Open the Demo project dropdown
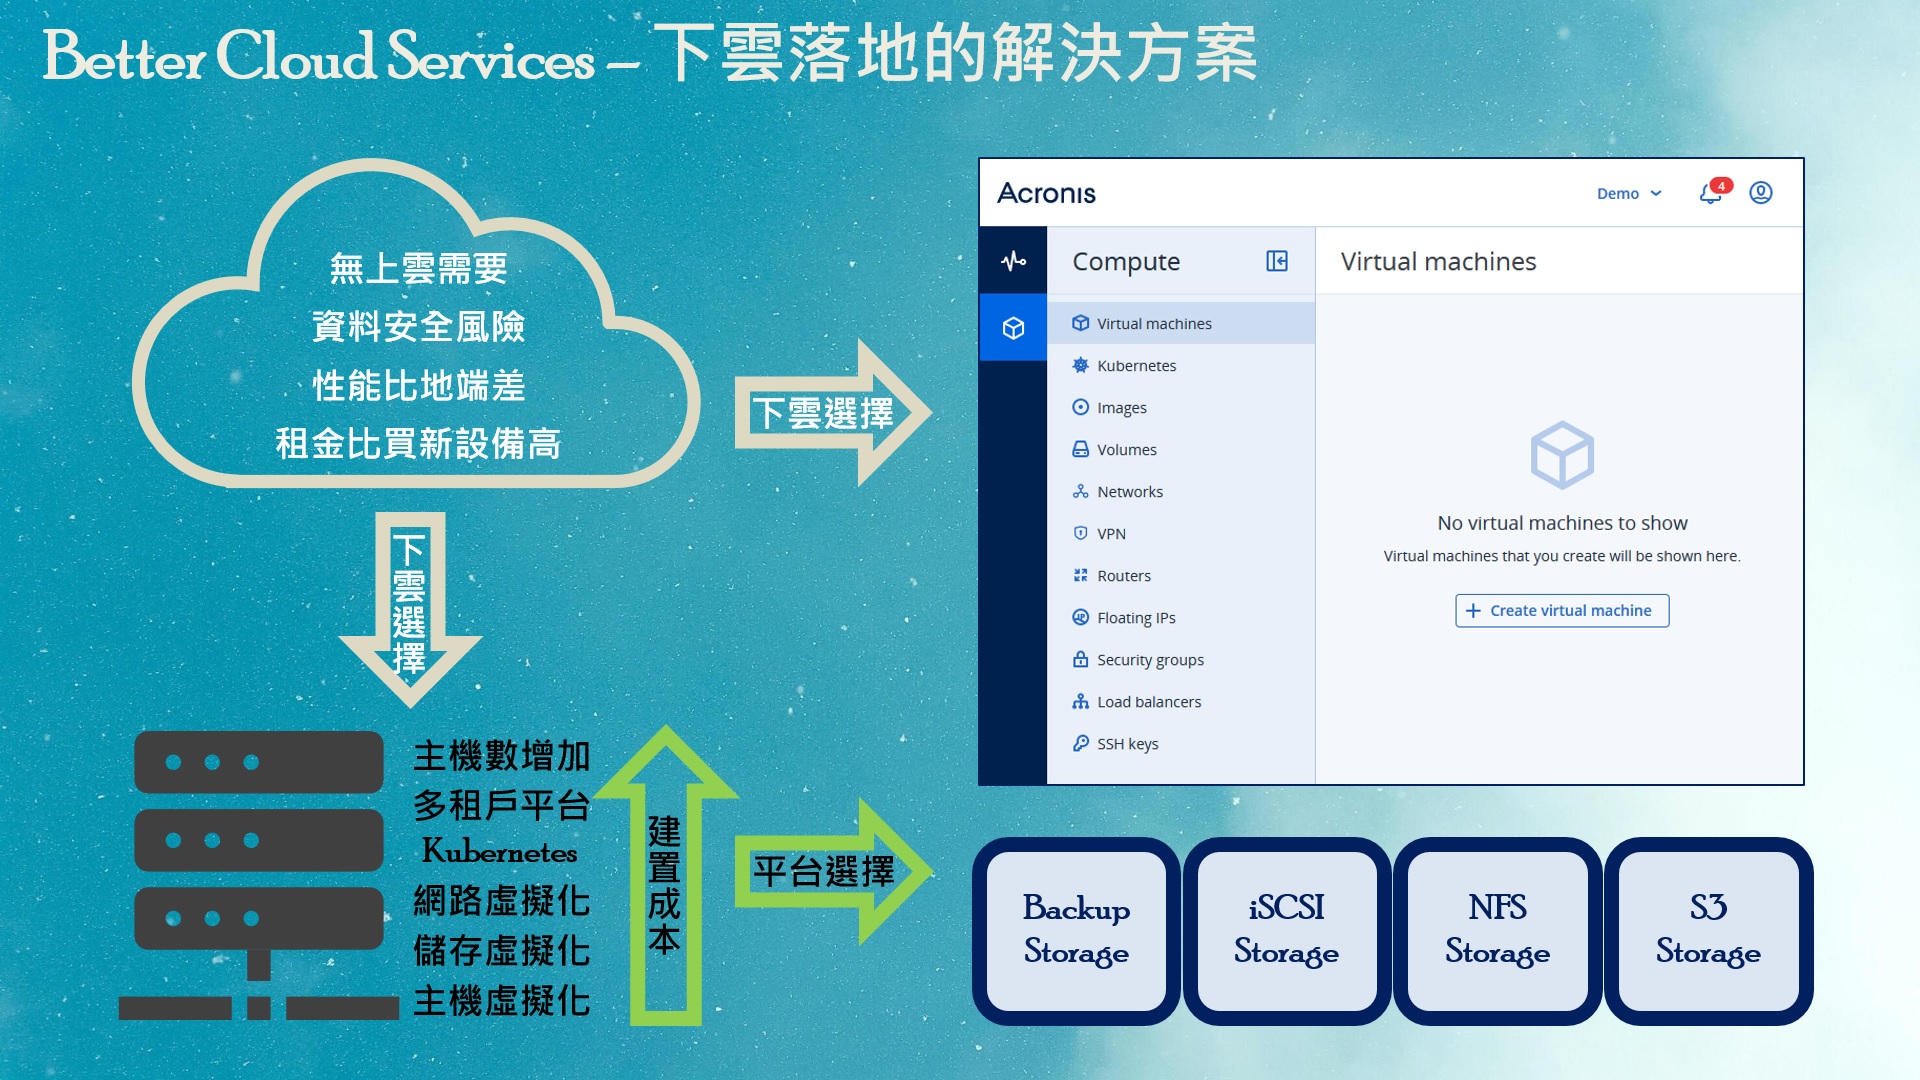Image resolution: width=1920 pixels, height=1080 pixels. pyautogui.click(x=1629, y=193)
